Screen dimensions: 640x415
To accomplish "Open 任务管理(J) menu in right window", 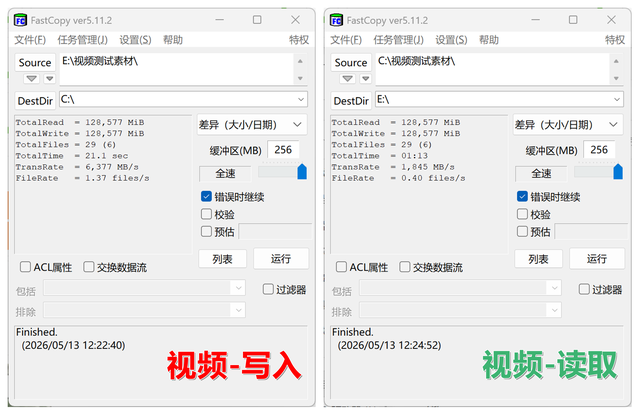I will (398, 40).
